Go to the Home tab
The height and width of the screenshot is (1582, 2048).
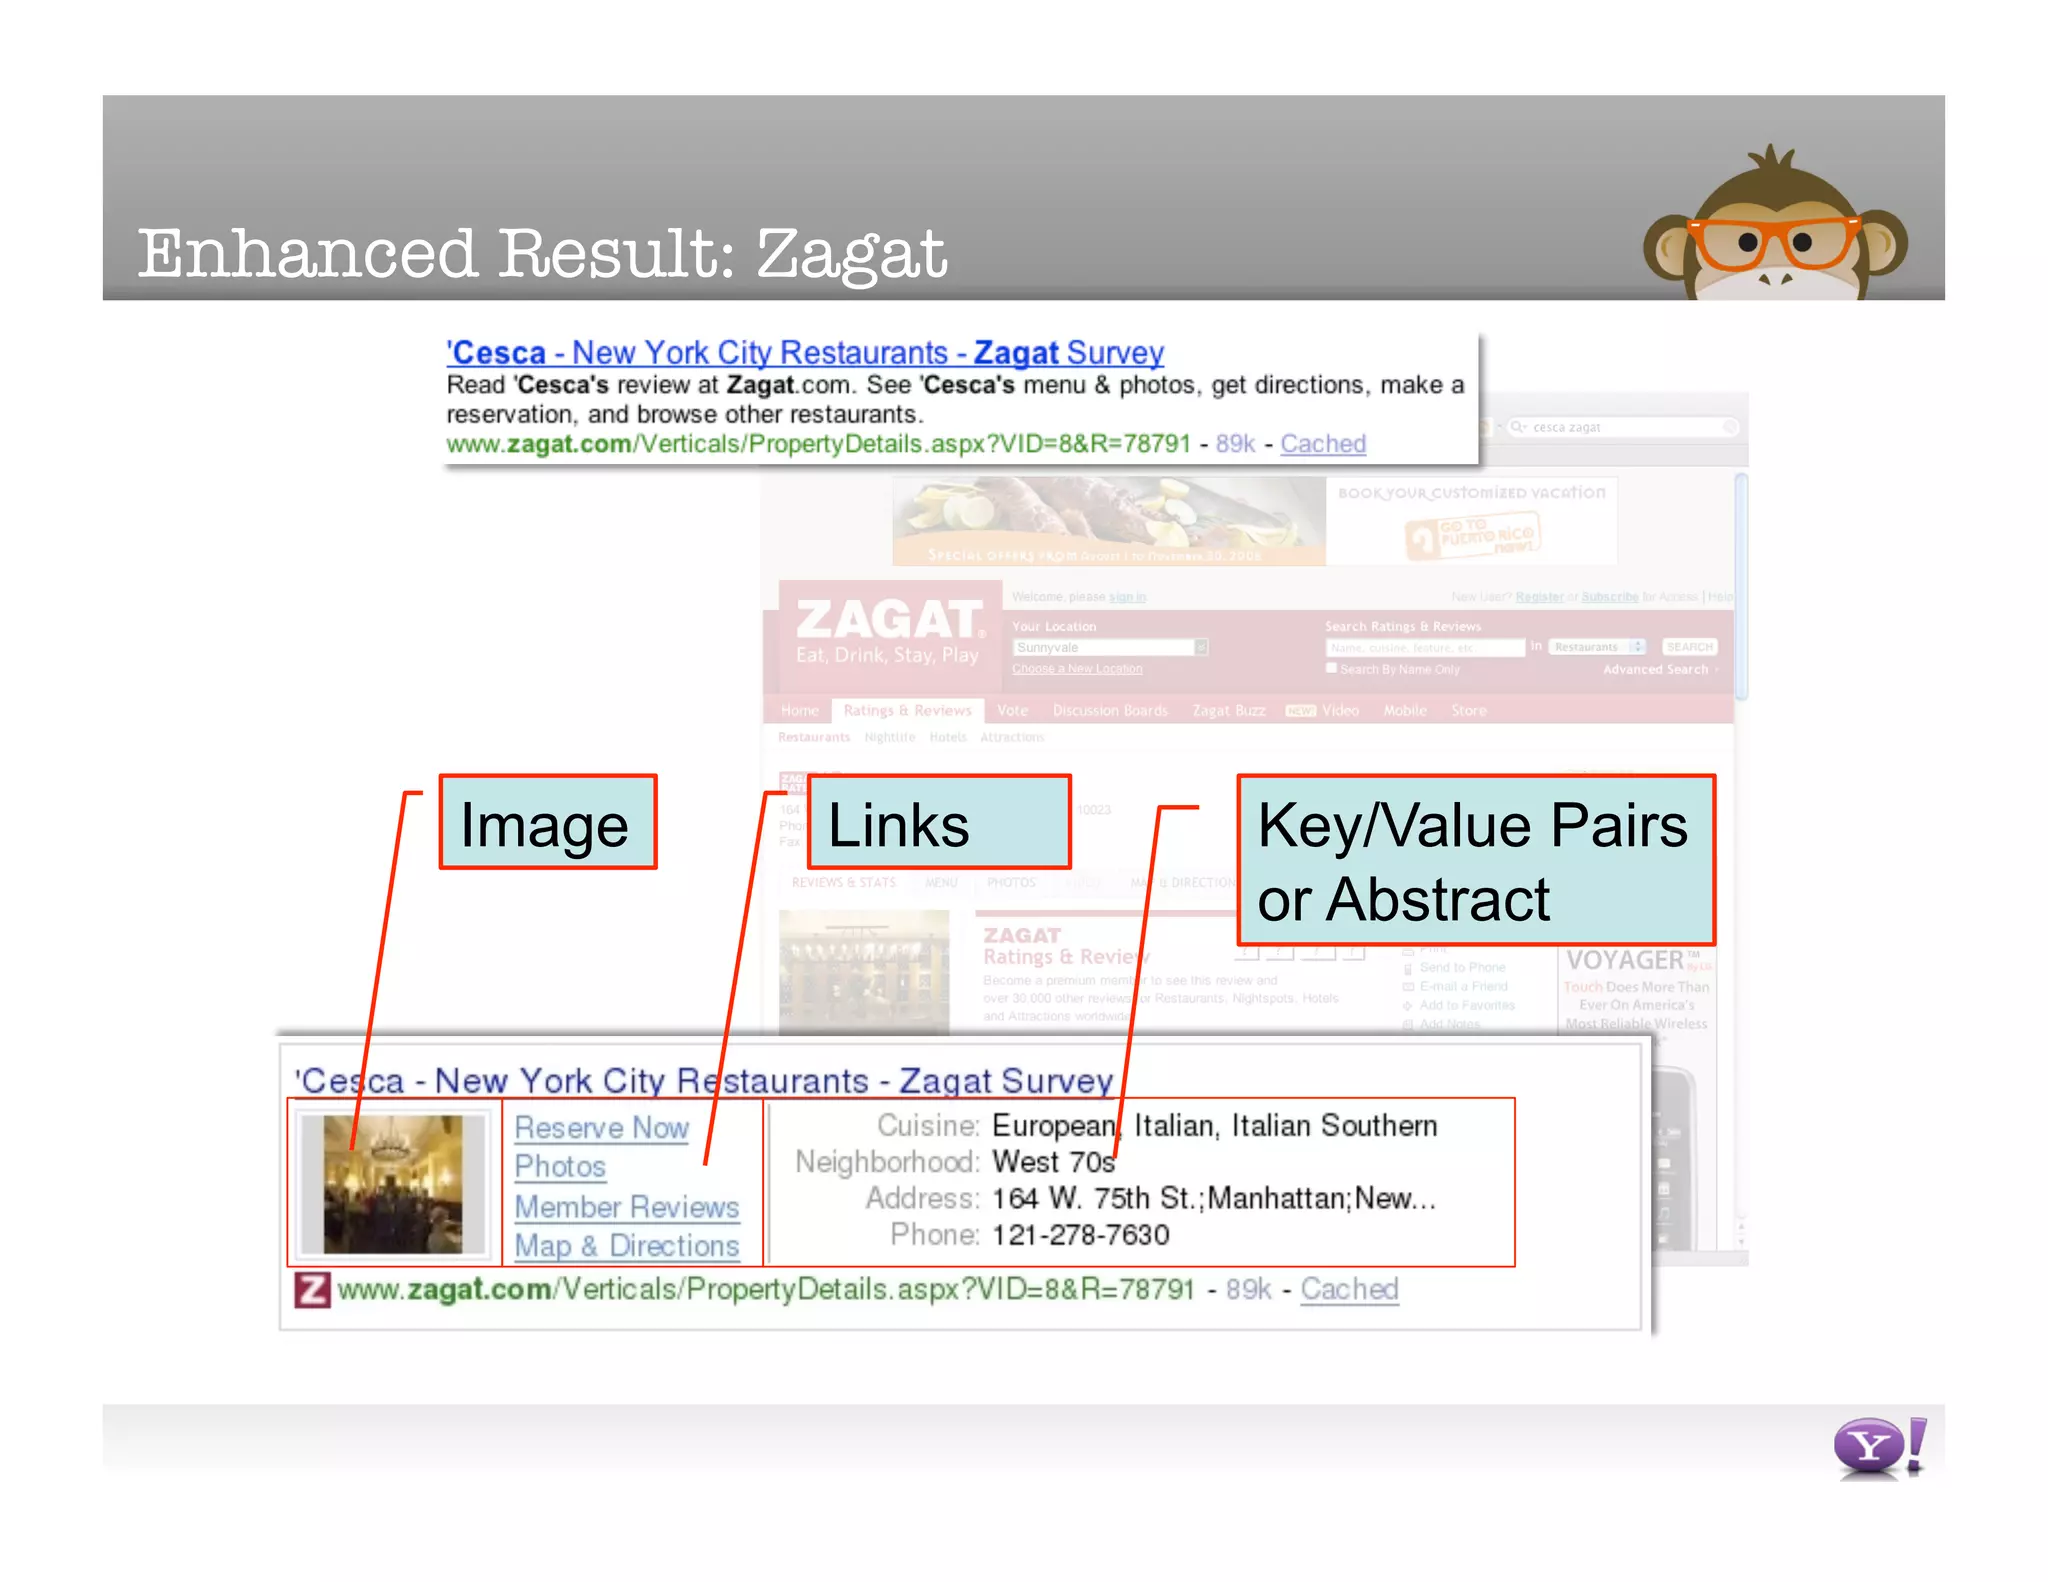pos(799,710)
